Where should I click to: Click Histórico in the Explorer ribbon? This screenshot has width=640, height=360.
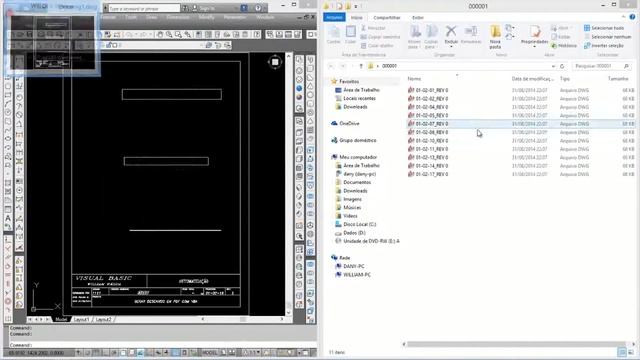click(x=564, y=46)
